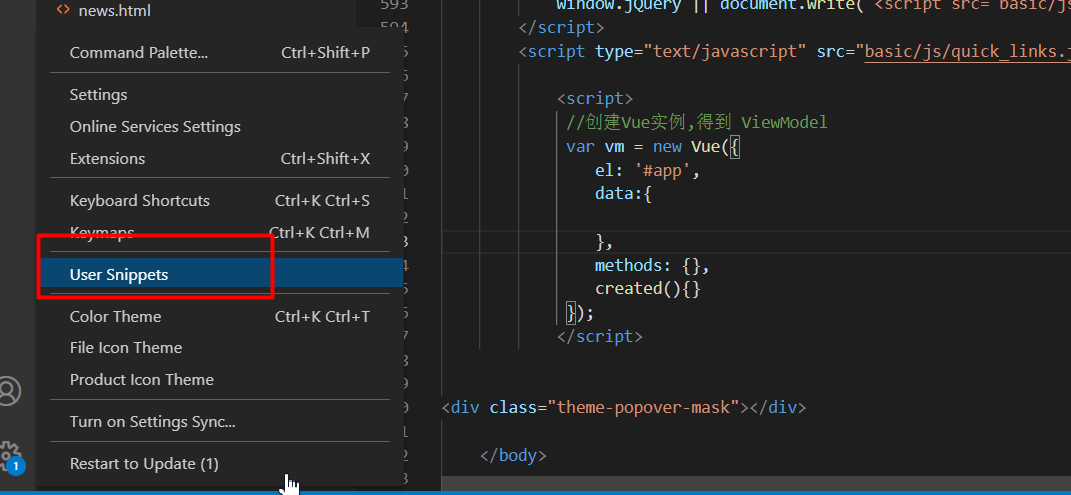This screenshot has height=495, width=1071.
Task: Choose Color Theme from the menu
Action: click(x=115, y=316)
